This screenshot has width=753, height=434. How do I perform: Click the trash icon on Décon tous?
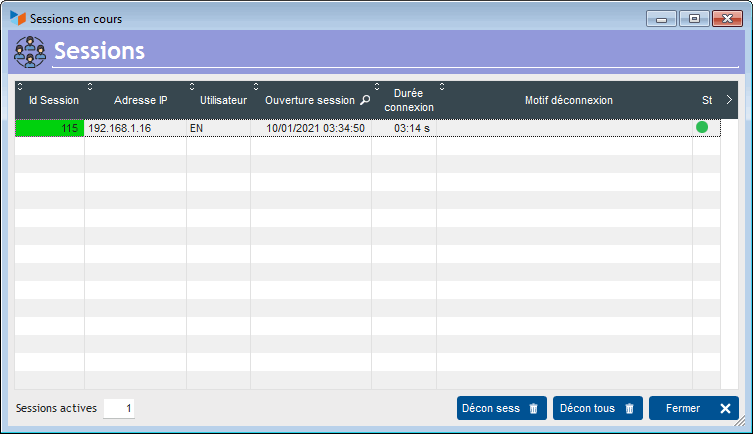pos(629,408)
